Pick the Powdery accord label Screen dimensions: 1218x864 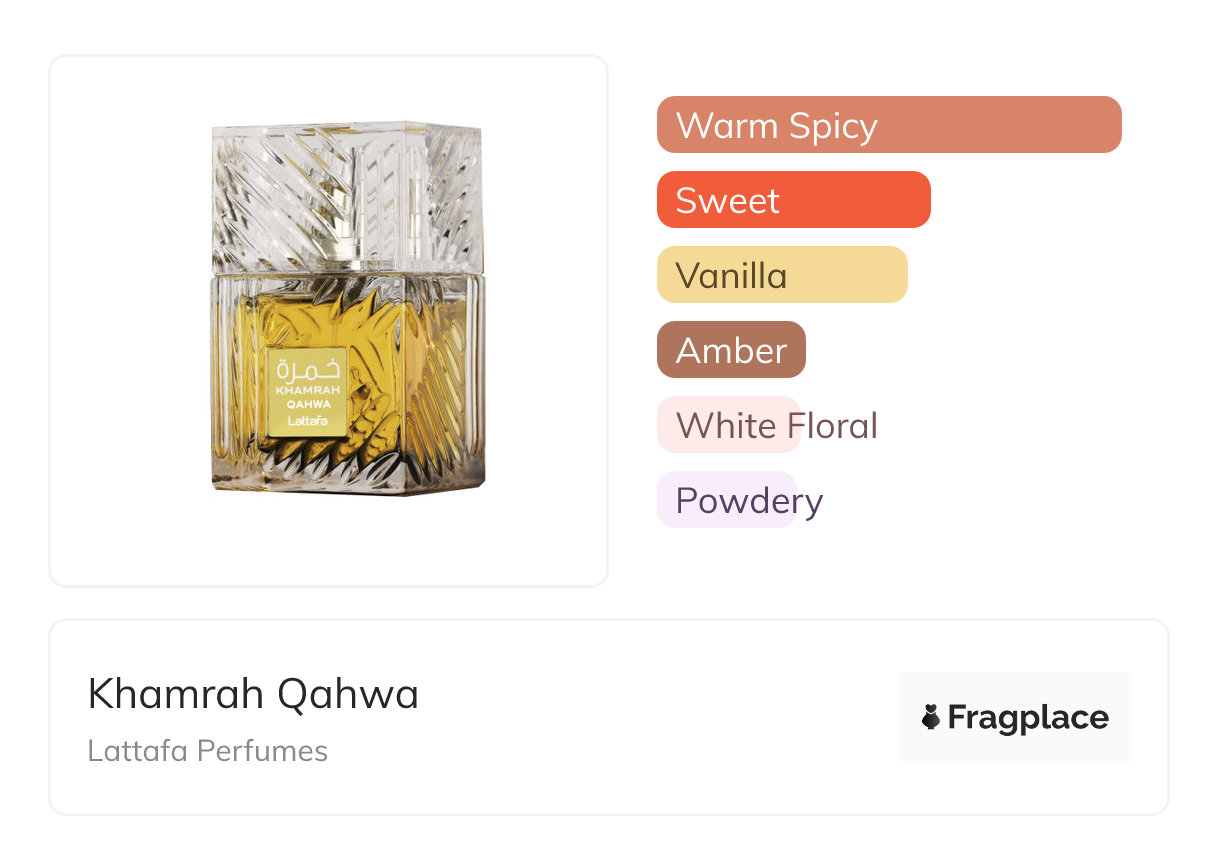click(748, 500)
